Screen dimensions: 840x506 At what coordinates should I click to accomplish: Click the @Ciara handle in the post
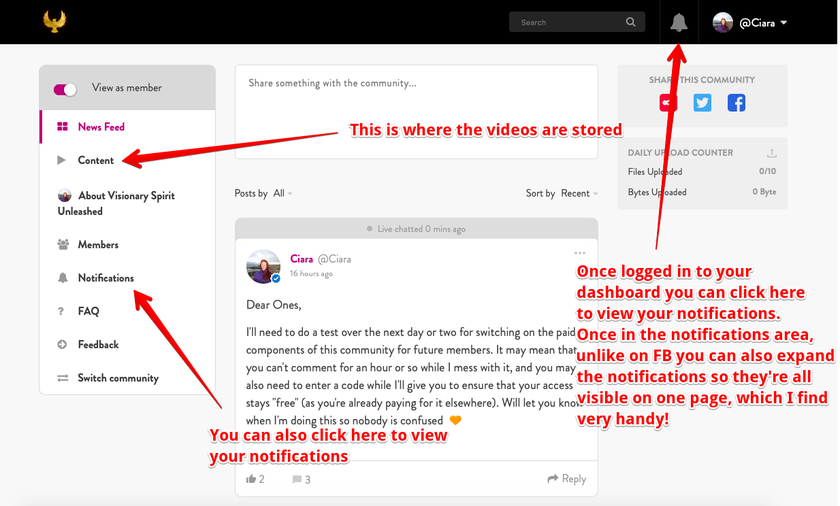tap(334, 259)
